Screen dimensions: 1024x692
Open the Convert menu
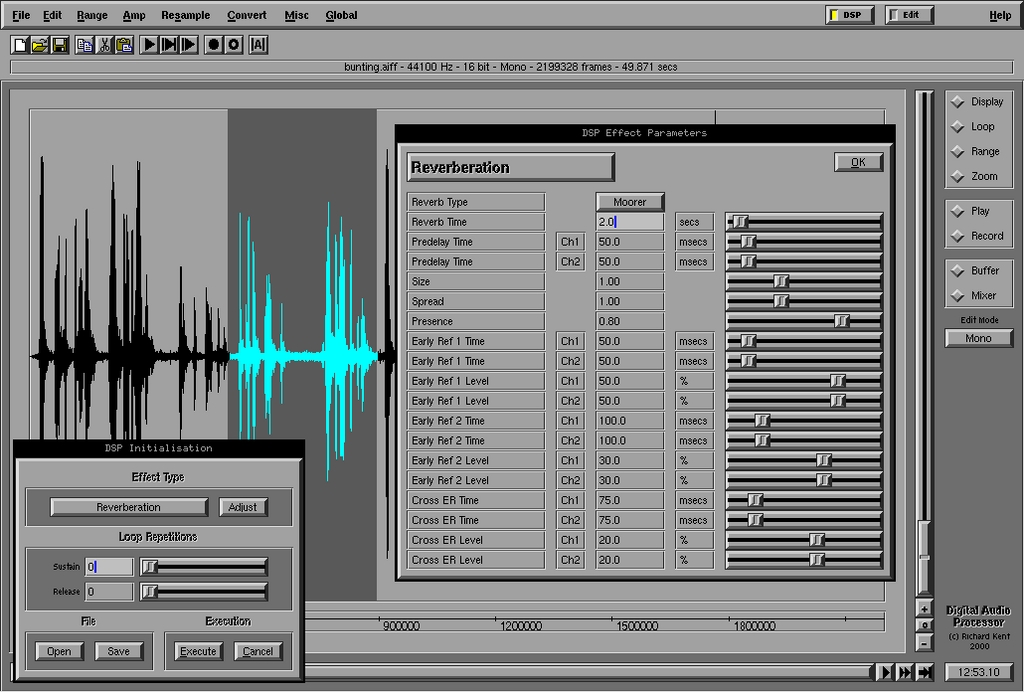point(246,16)
